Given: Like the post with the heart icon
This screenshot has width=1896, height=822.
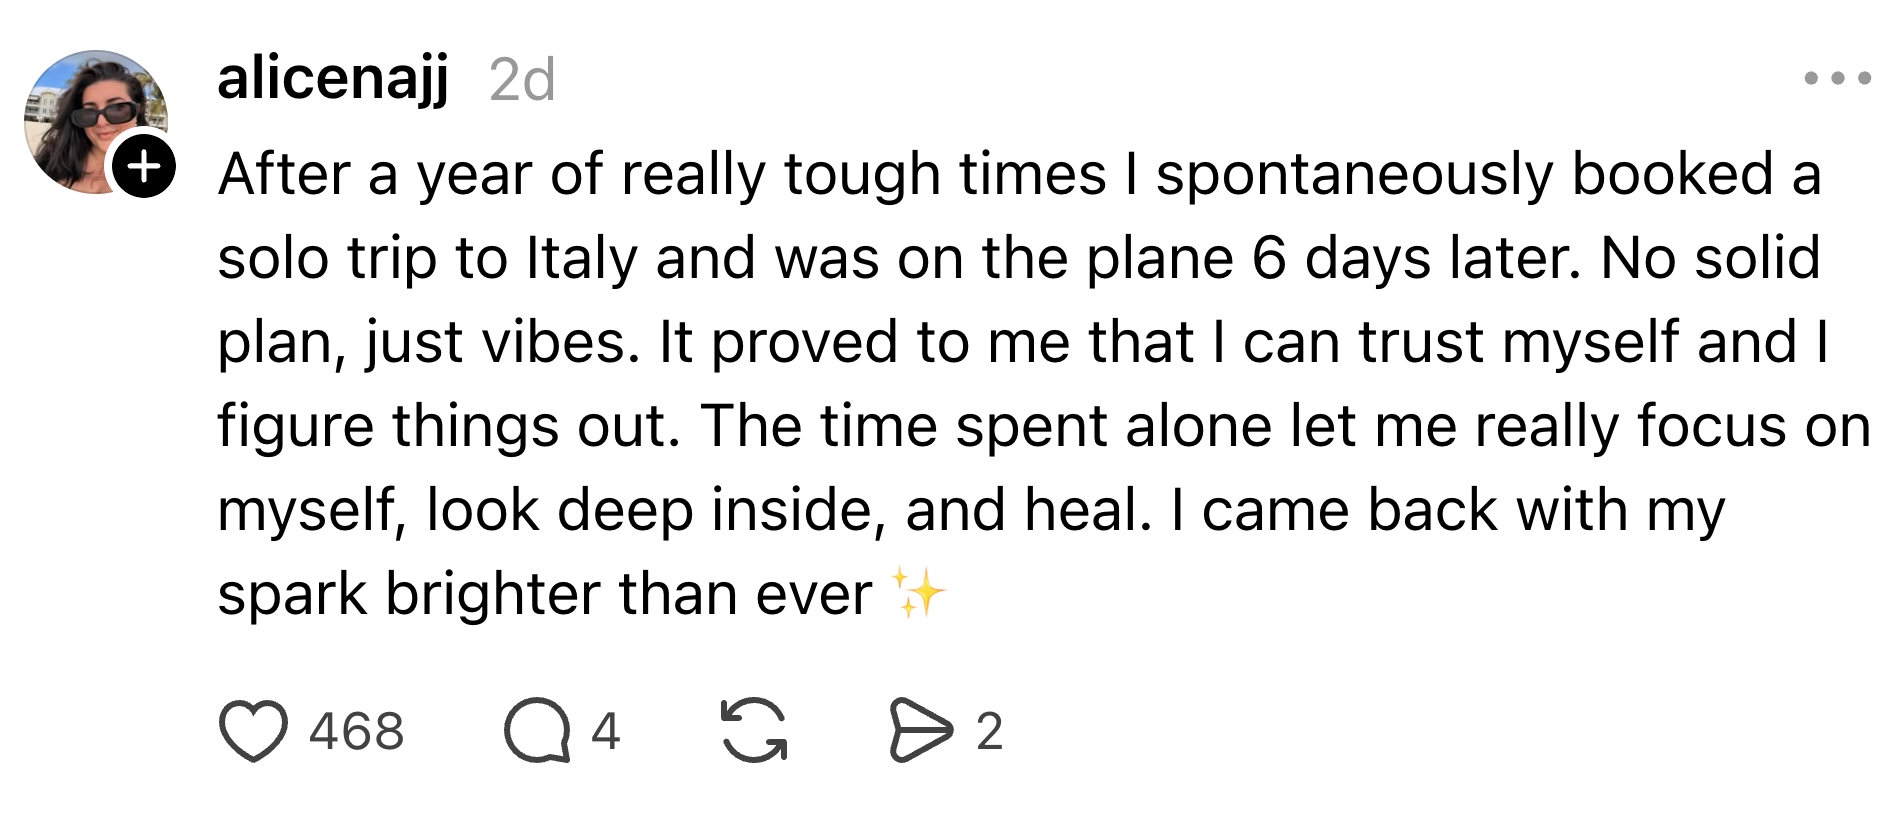Looking at the screenshot, I should click(x=253, y=731).
